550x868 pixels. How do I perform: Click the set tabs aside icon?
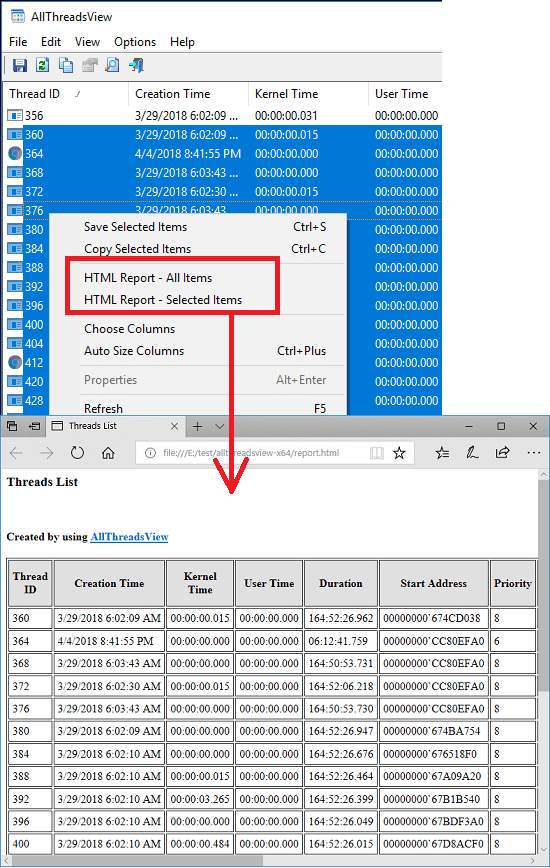34,426
